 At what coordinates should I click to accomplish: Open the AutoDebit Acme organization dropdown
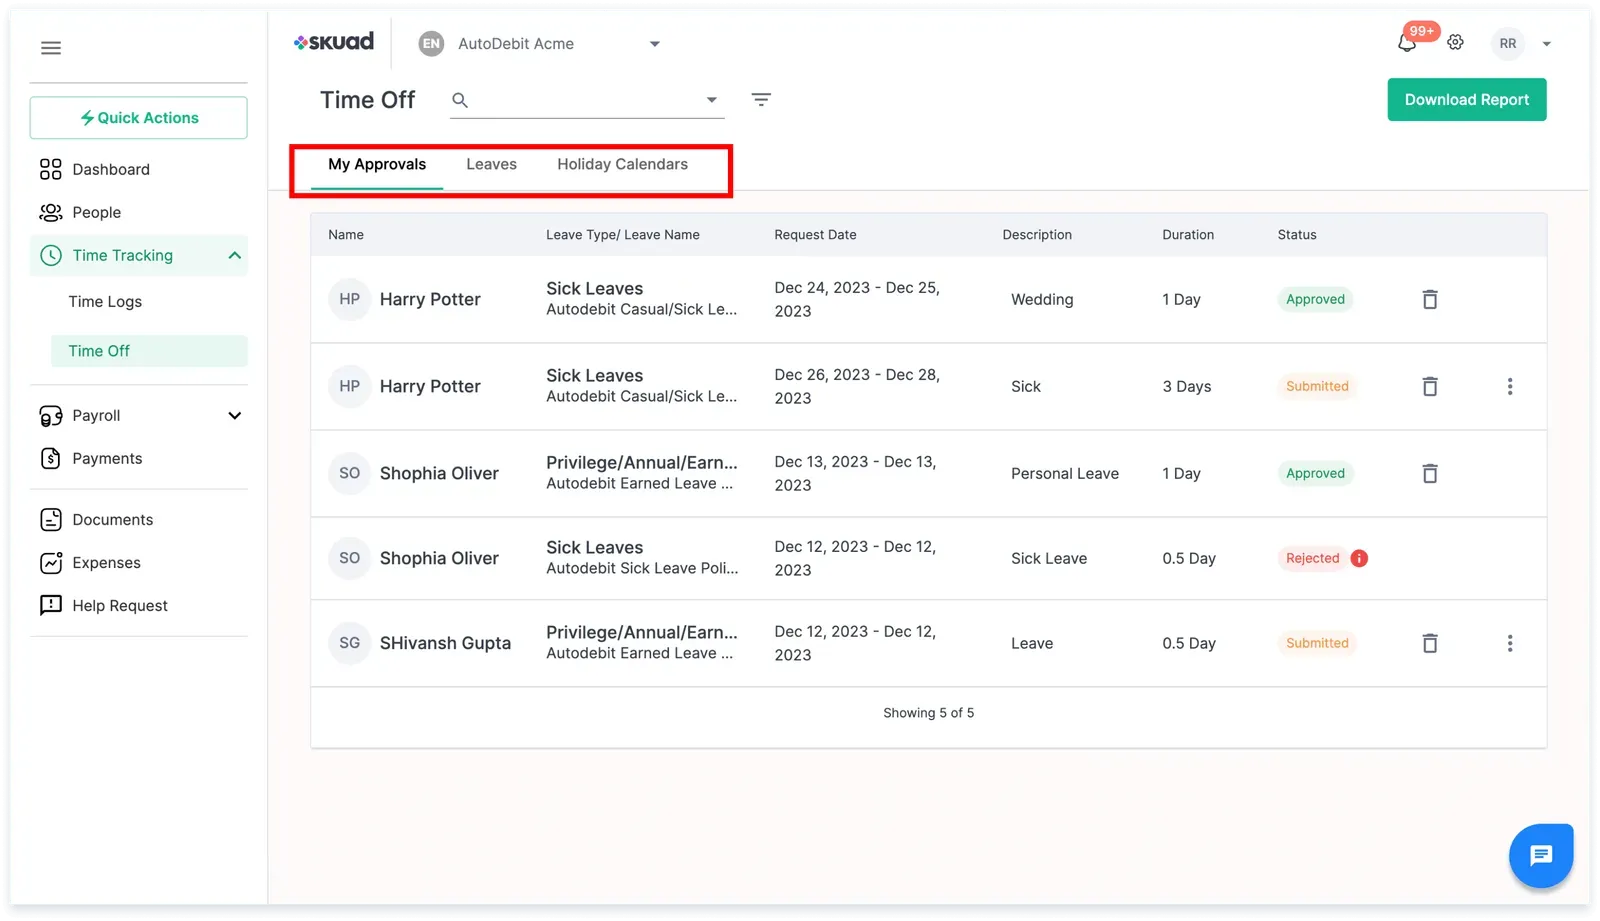click(559, 44)
